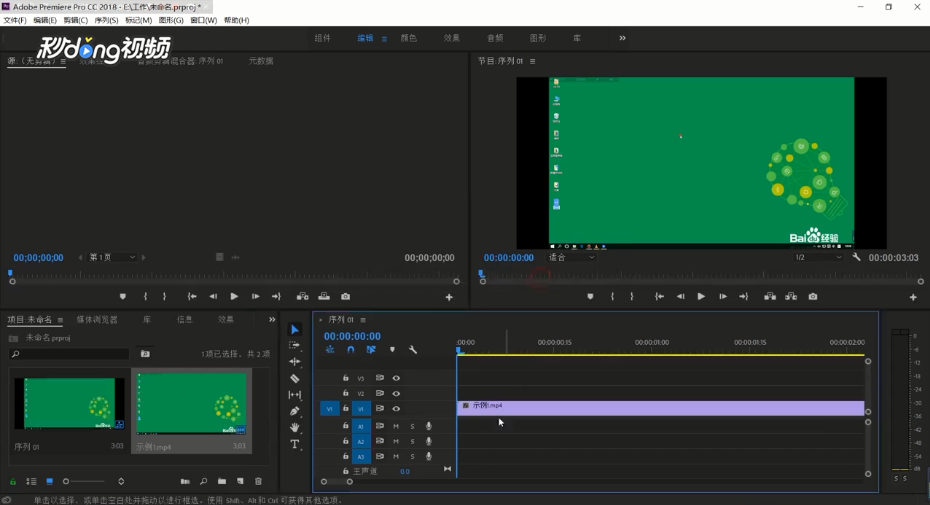Click new bin folder icon in Project panel
This screenshot has width=930, height=505.
click(222, 481)
